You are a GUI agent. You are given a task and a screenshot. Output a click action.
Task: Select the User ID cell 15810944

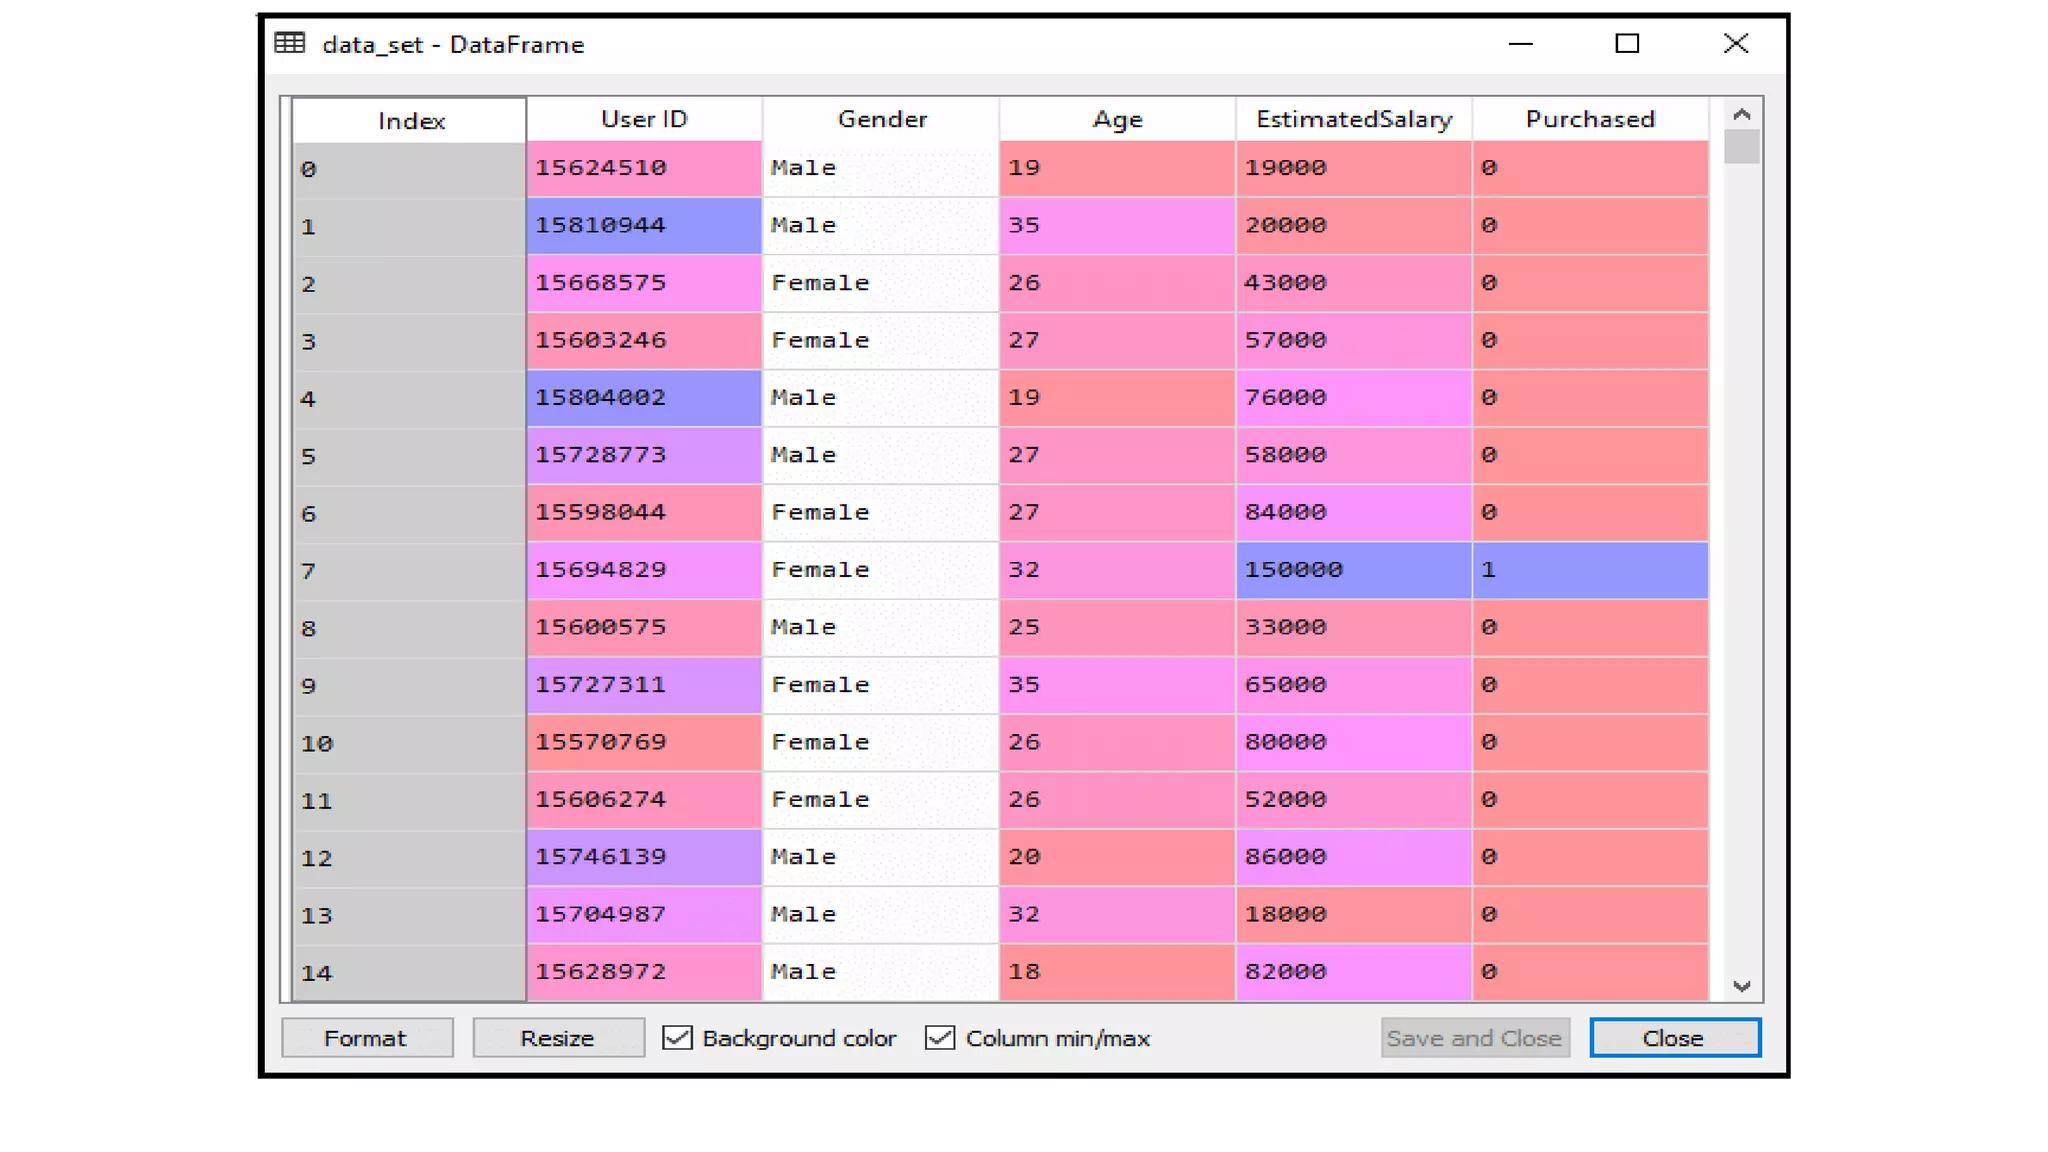(x=644, y=225)
